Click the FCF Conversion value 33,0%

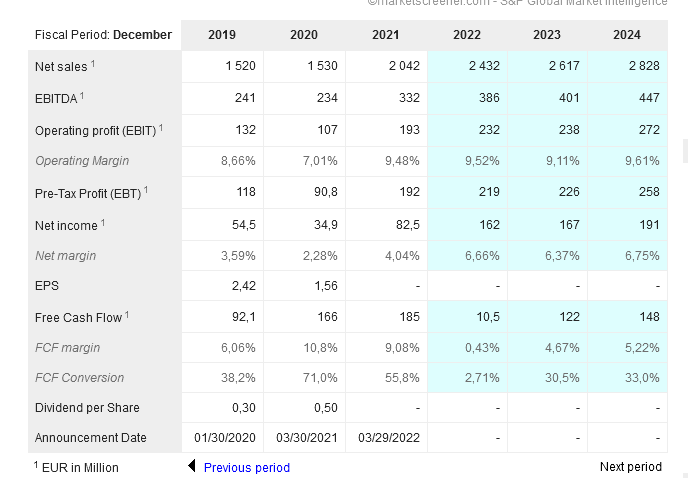pos(642,377)
